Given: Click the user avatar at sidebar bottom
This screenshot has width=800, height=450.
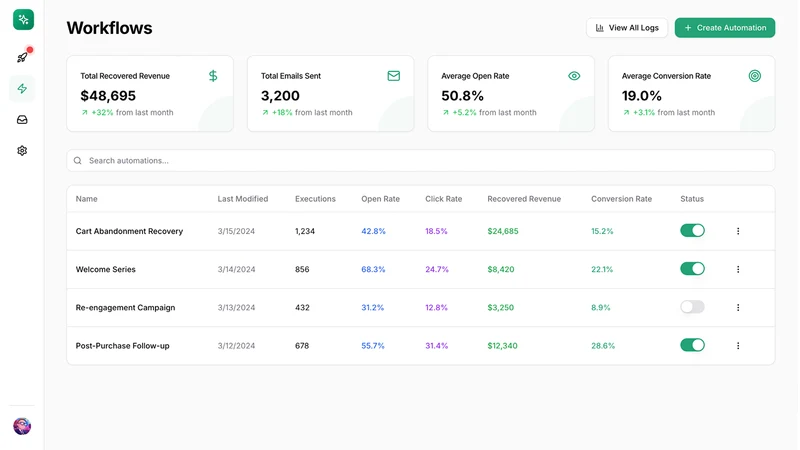Looking at the screenshot, I should tap(22, 426).
